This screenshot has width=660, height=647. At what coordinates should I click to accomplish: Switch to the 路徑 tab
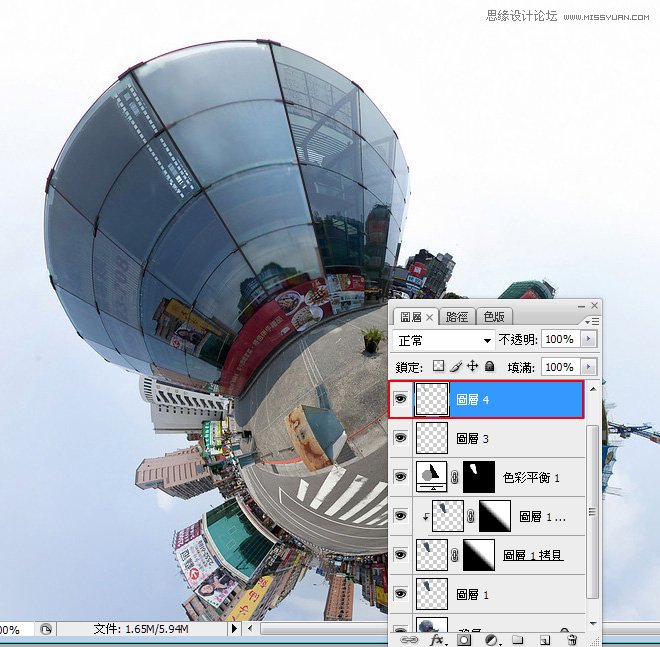[457, 316]
